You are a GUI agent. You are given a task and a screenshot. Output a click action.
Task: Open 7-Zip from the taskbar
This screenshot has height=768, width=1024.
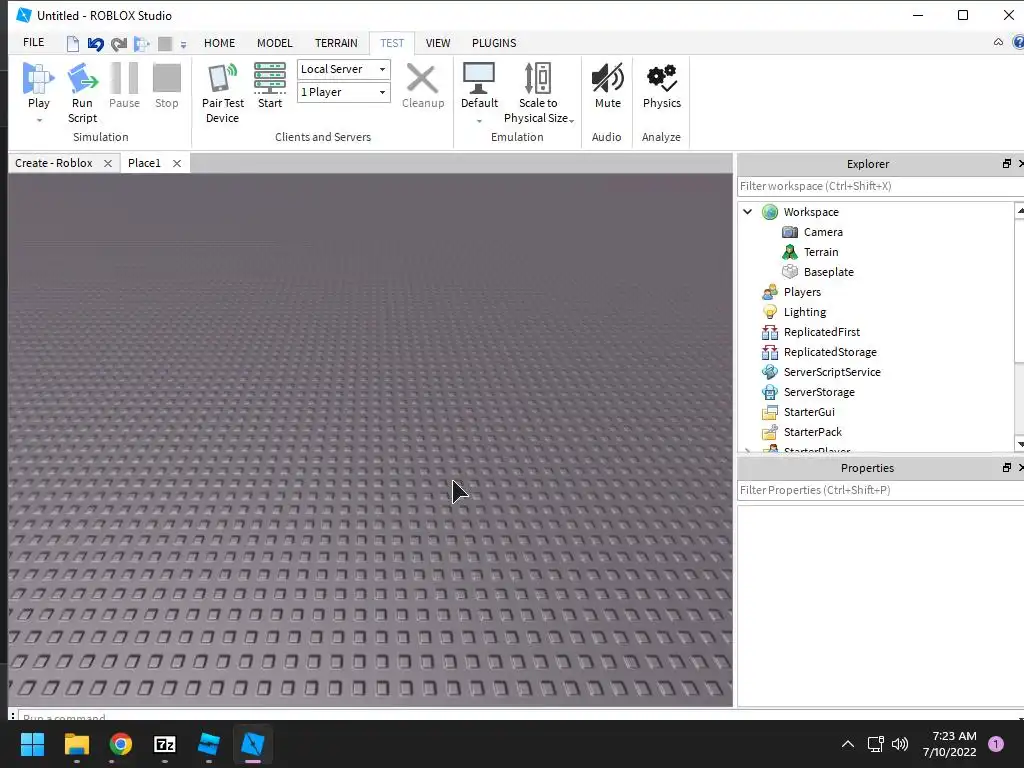165,744
